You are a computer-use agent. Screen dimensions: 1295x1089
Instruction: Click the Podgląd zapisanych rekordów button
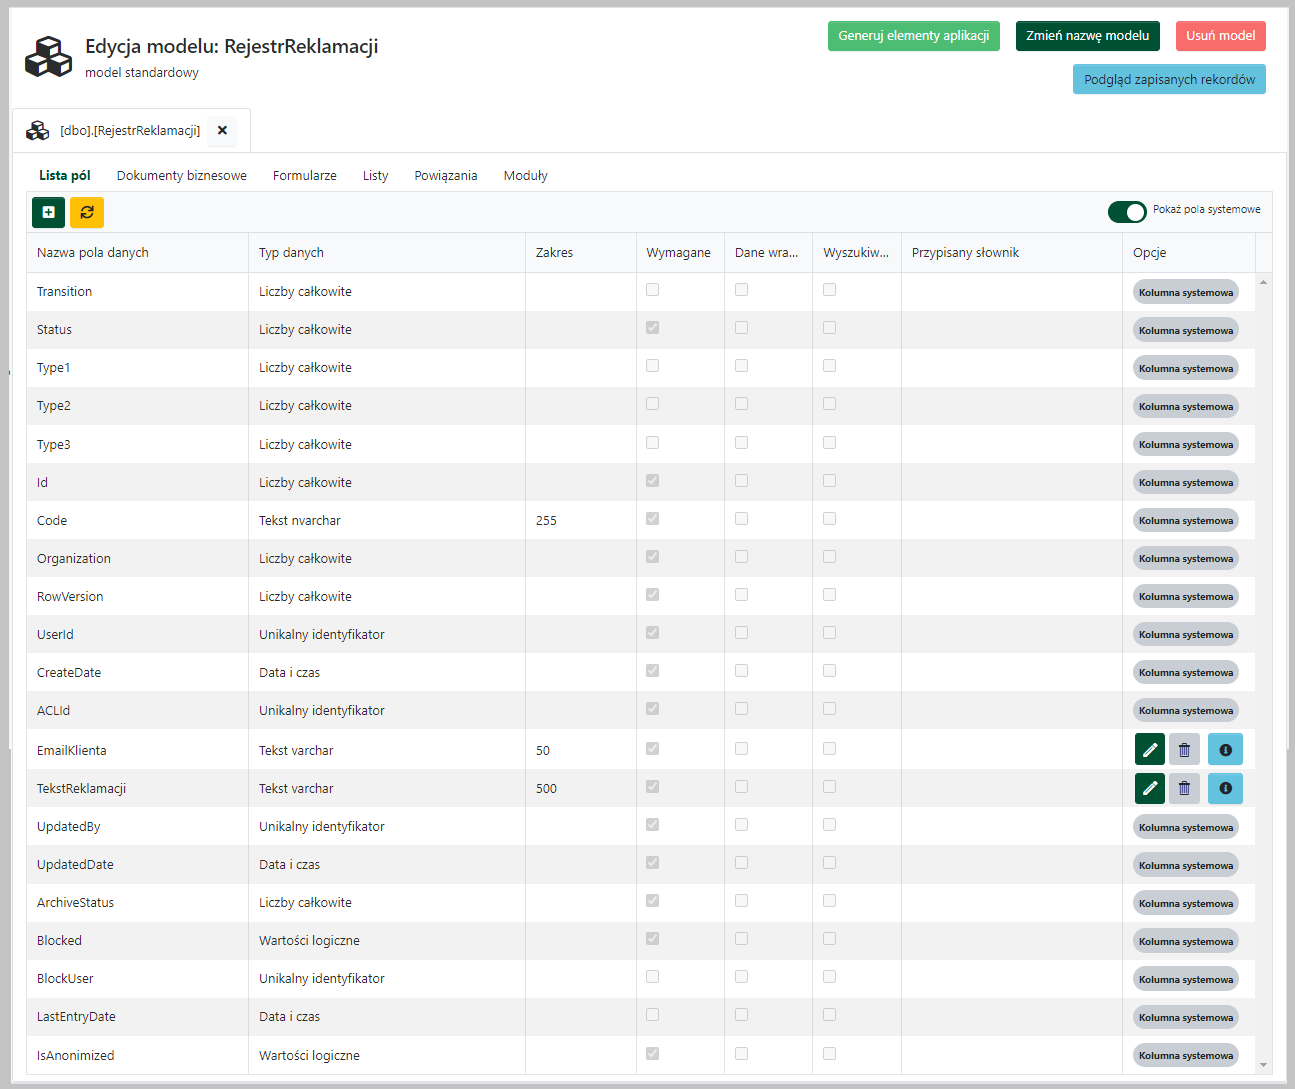(x=1169, y=80)
